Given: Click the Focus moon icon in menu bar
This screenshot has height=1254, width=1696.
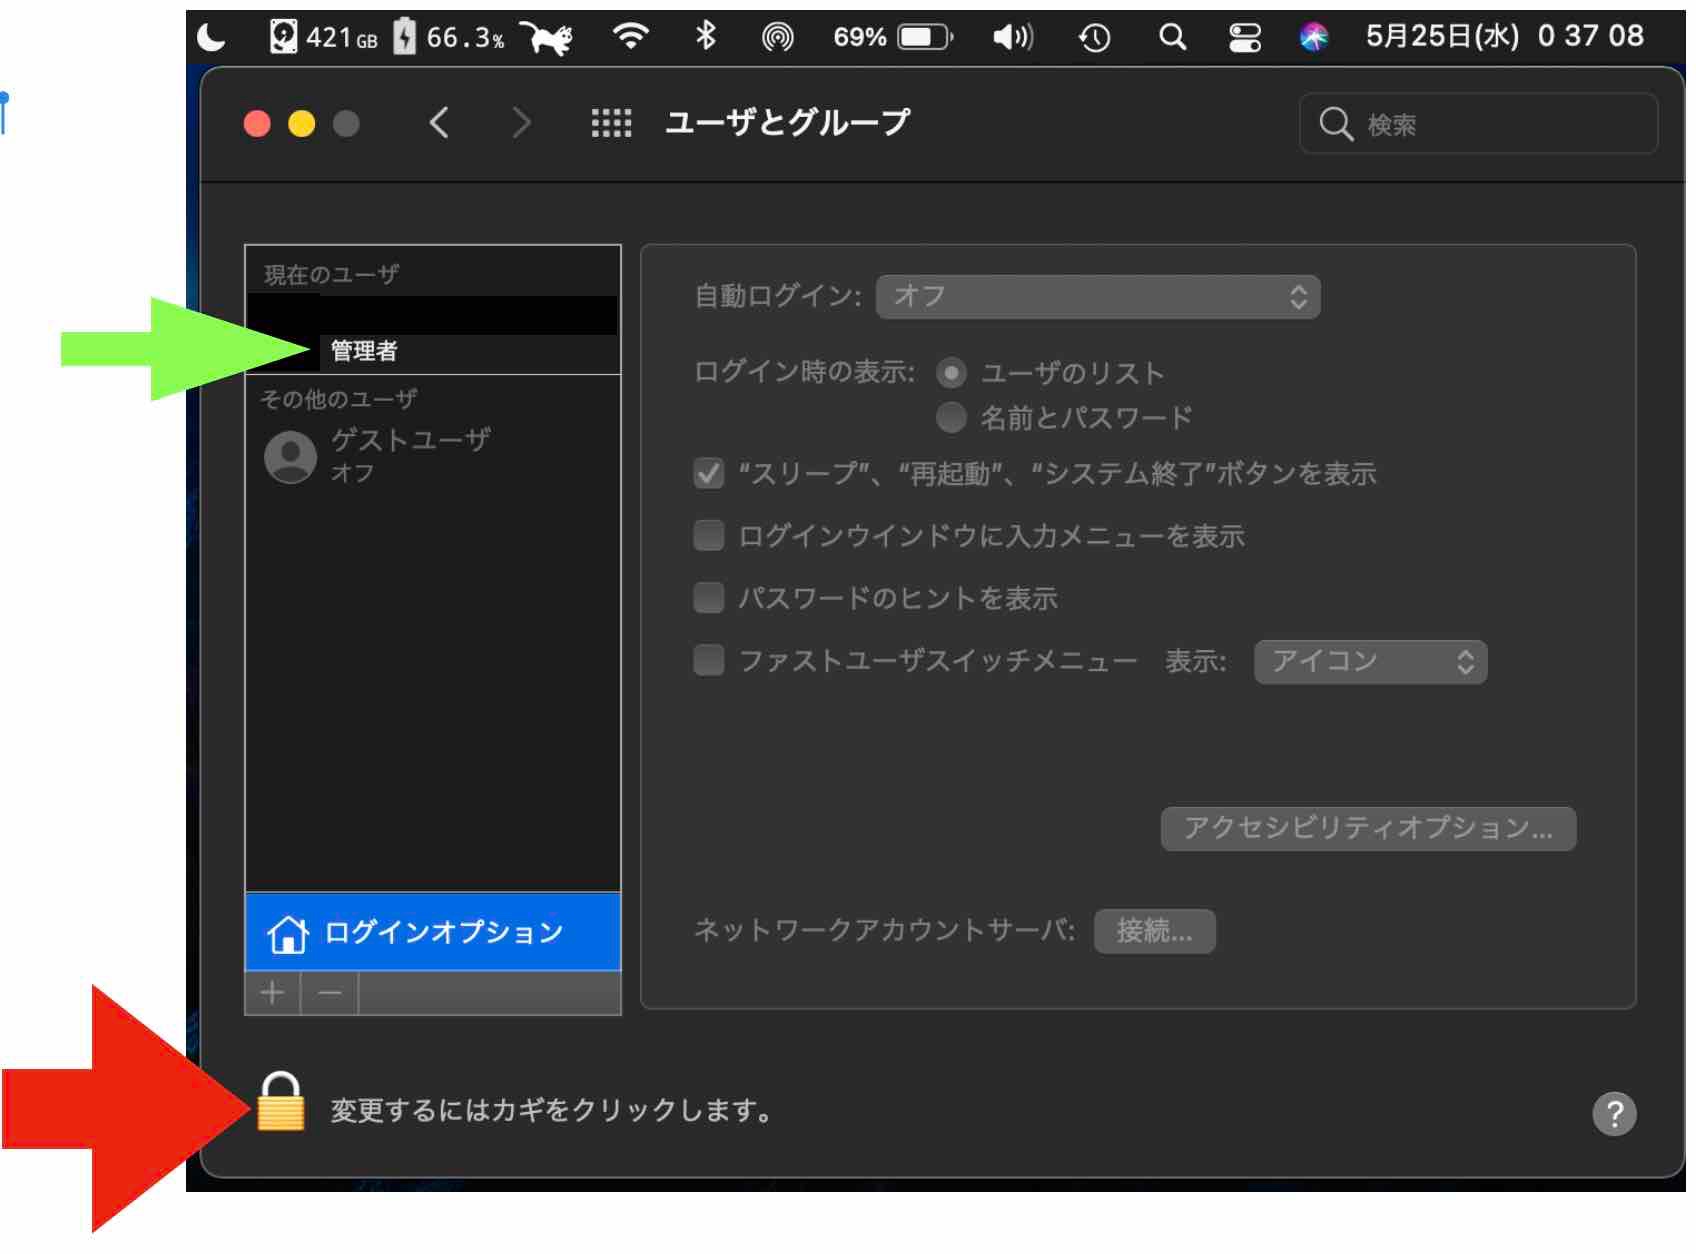Looking at the screenshot, I should tap(211, 38).
